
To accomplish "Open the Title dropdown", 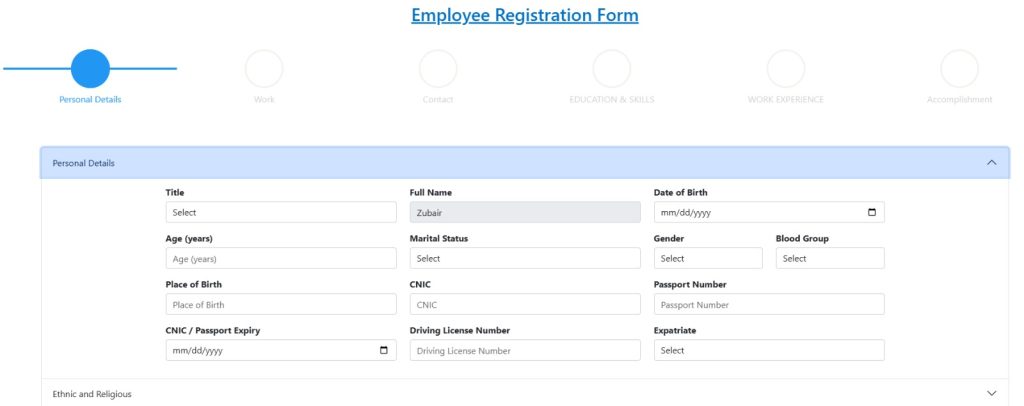I will pos(281,212).
